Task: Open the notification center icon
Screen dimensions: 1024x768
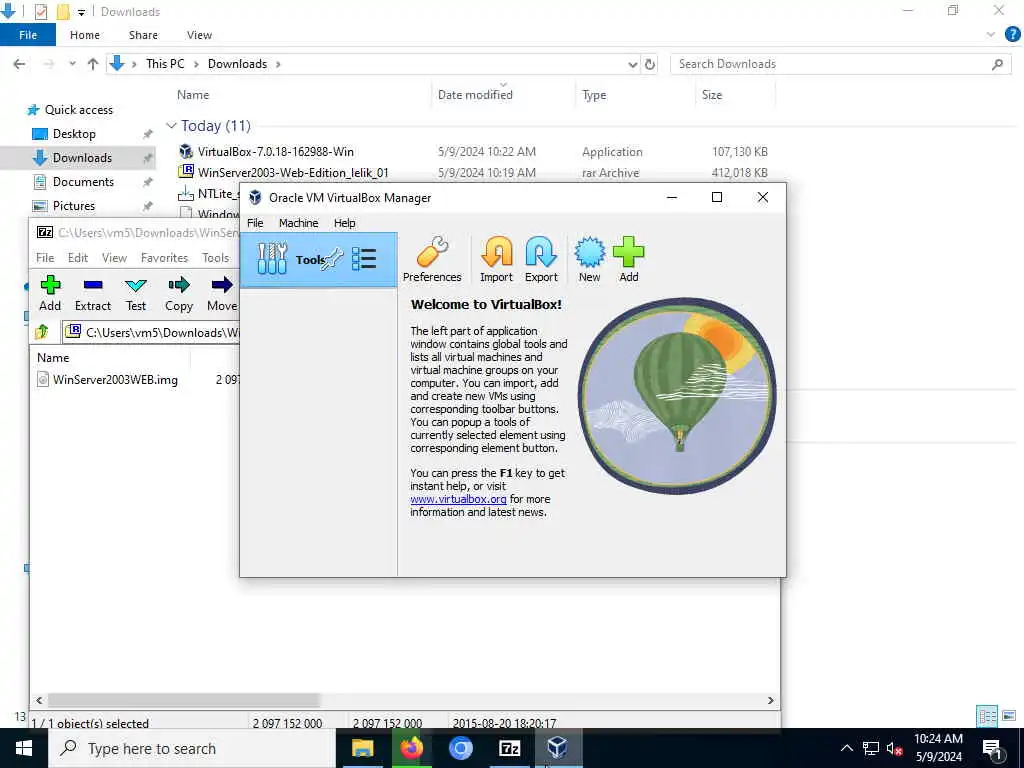Action: 992,749
